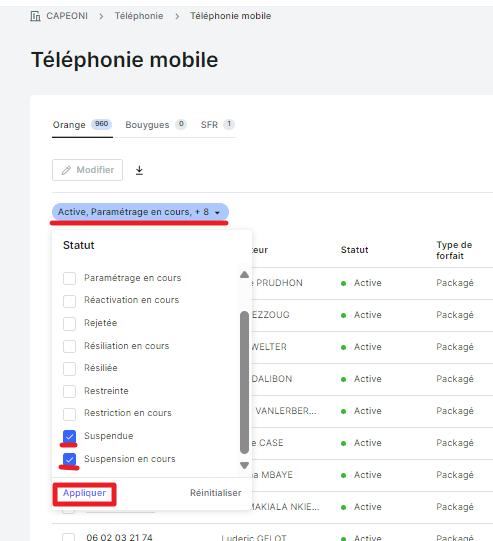Click the download export icon
Image resolution: width=493 pixels, height=541 pixels.
pos(139,170)
